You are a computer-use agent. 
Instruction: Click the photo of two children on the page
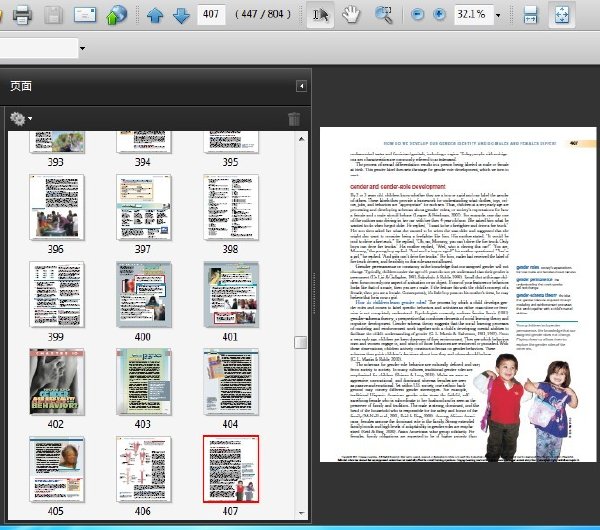click(x=525, y=406)
